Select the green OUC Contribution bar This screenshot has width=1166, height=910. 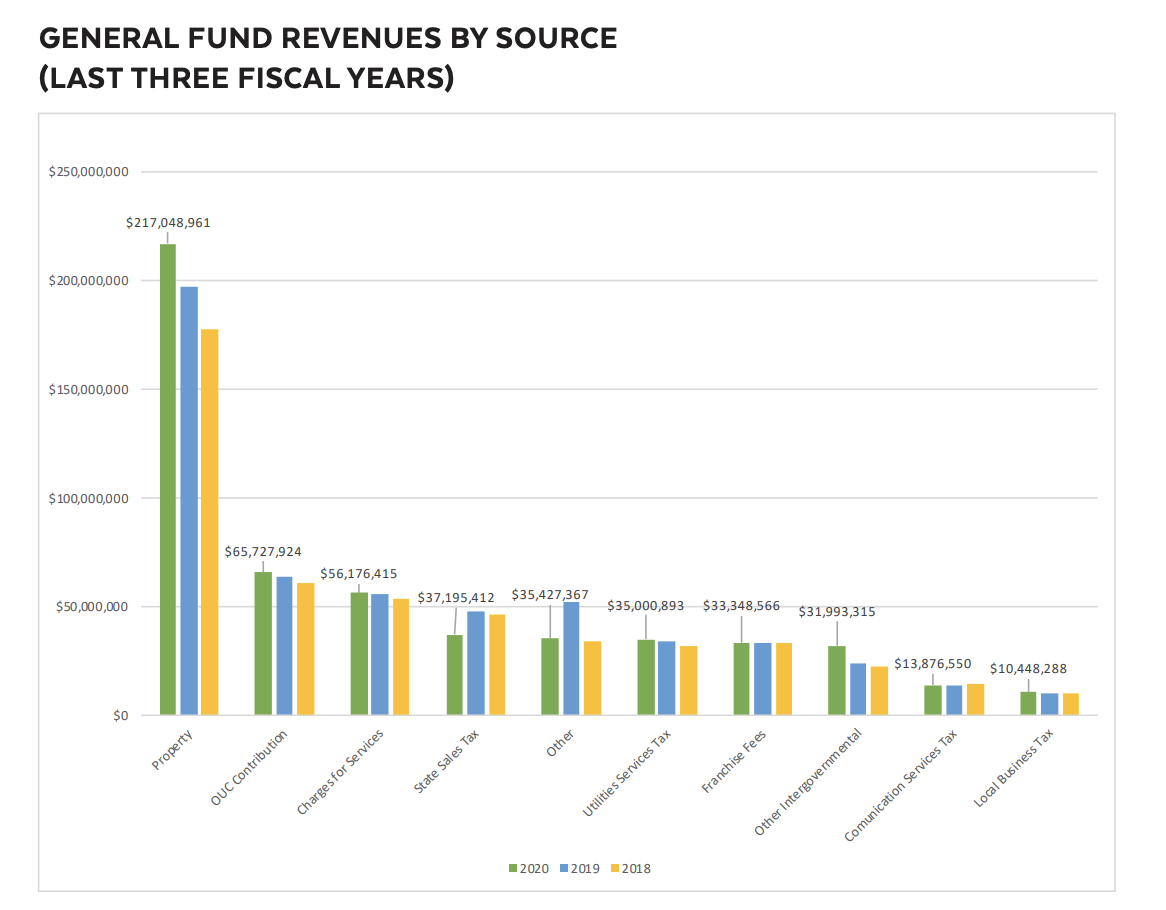pyautogui.click(x=263, y=643)
